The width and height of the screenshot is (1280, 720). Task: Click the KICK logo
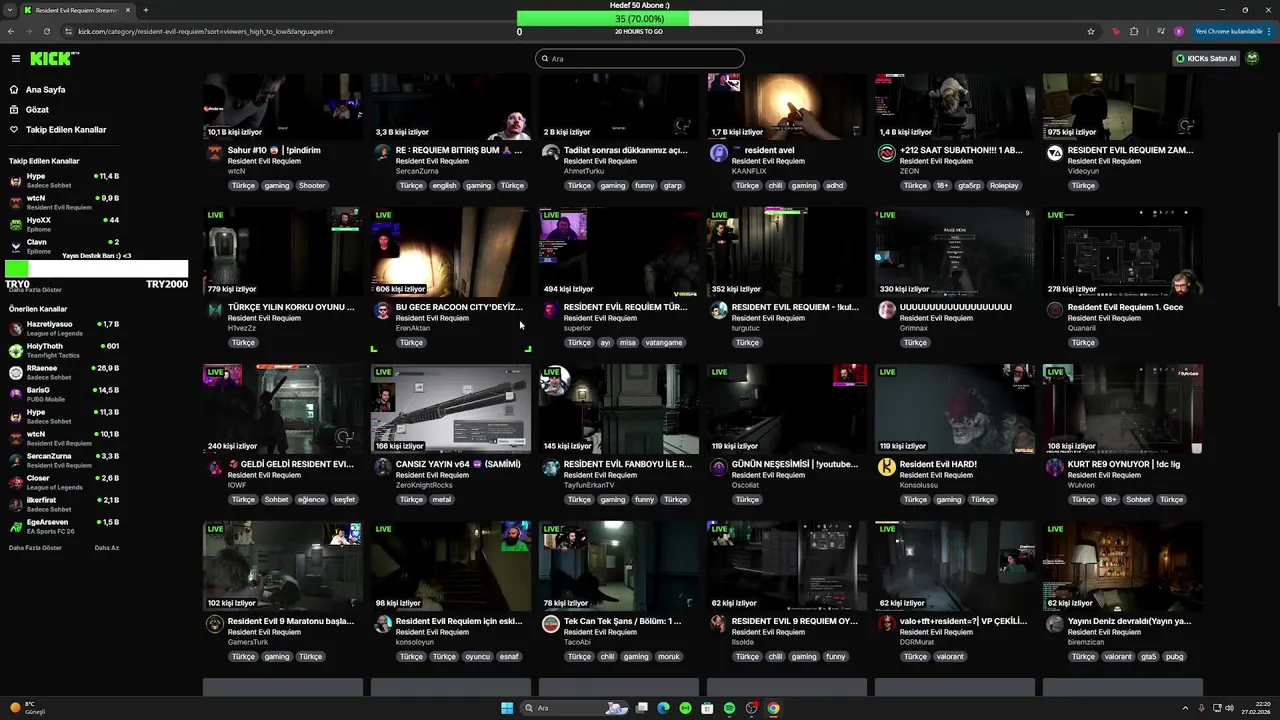click(x=52, y=59)
